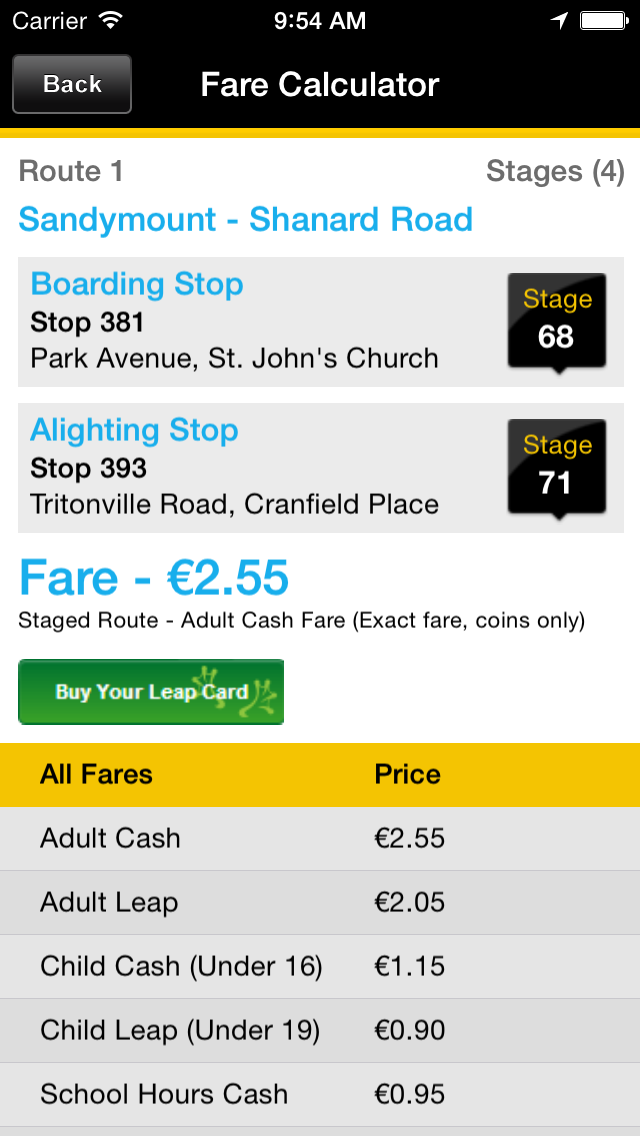
Task: Select the Boarding Stop heading
Action: point(137,284)
